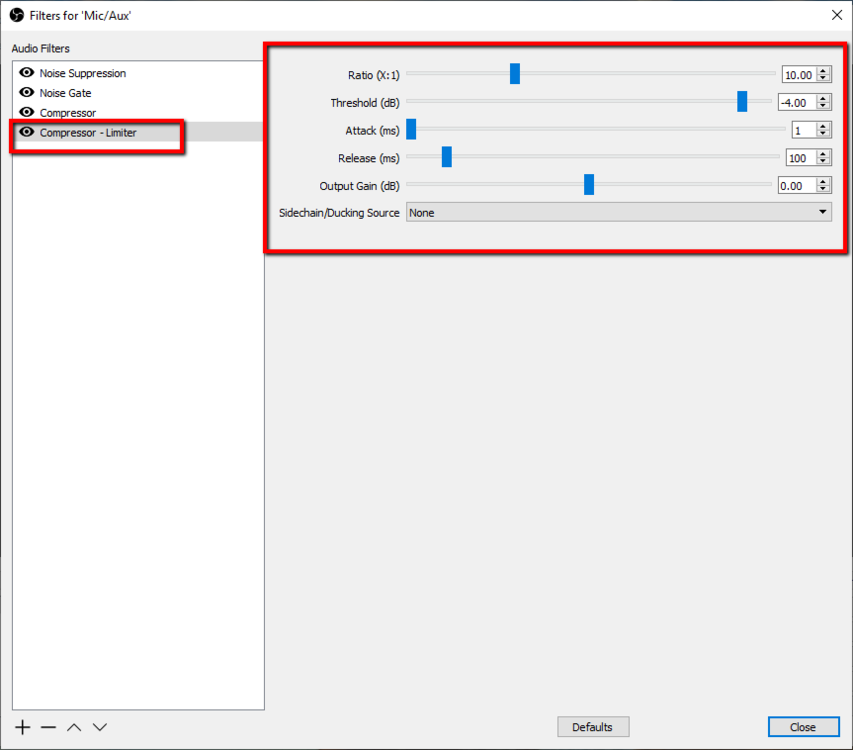Move filter up with up arrow
853x750 pixels.
pos(74,727)
